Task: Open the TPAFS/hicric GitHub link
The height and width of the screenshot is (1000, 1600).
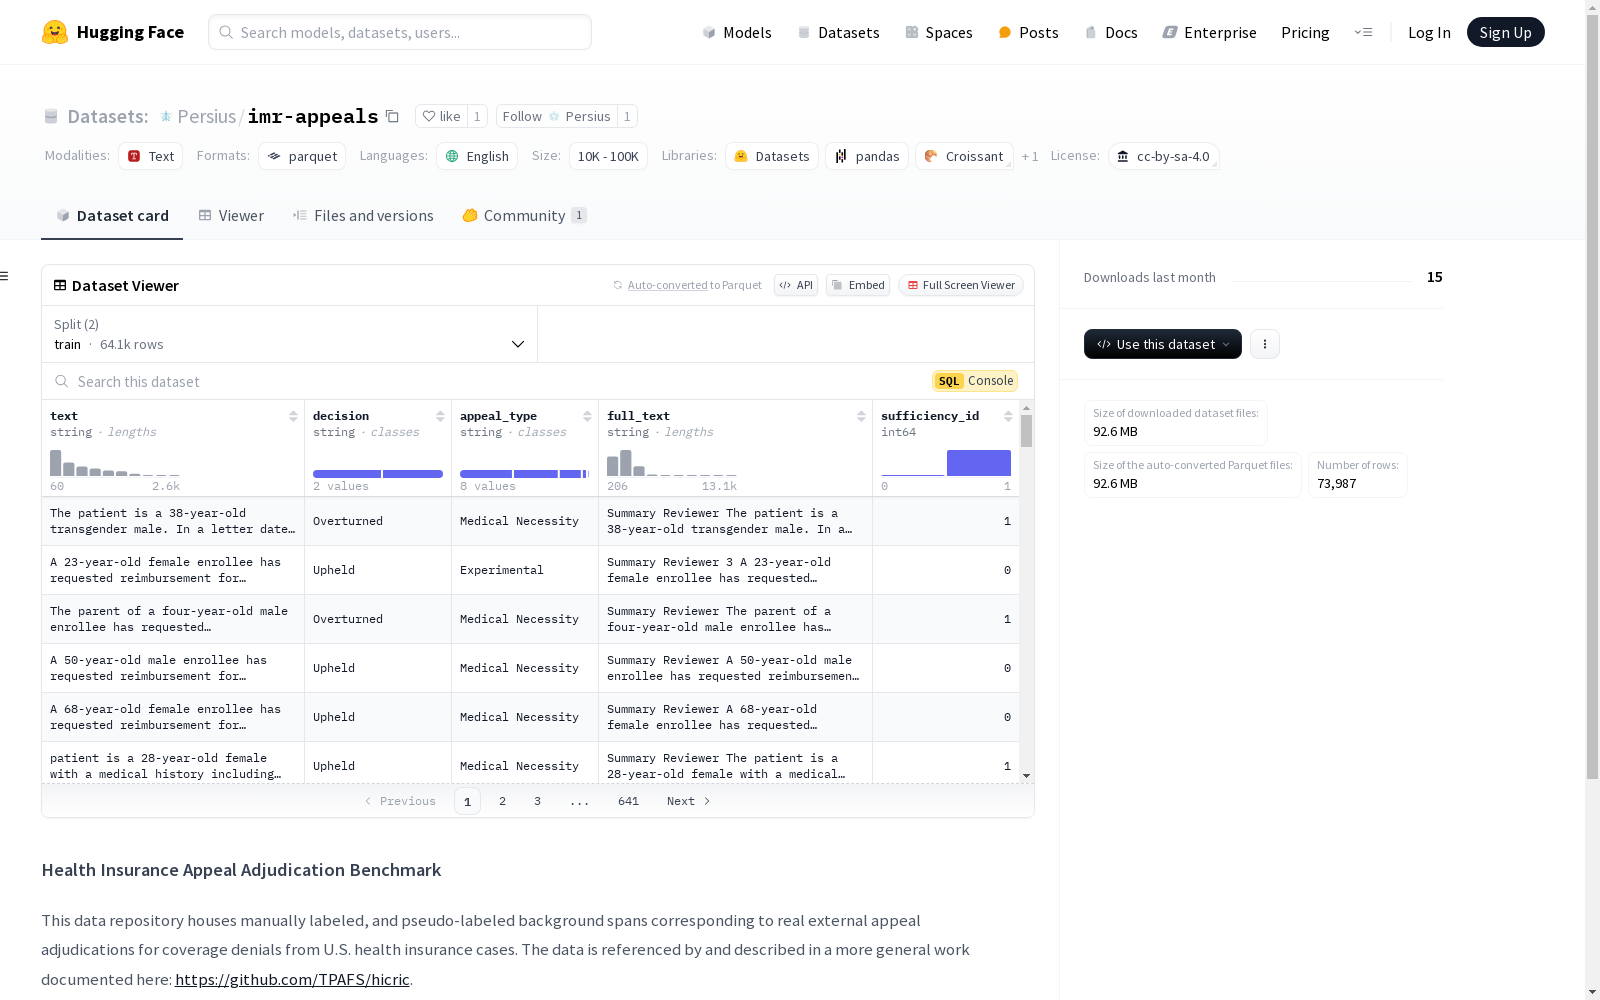Action: tap(292, 979)
